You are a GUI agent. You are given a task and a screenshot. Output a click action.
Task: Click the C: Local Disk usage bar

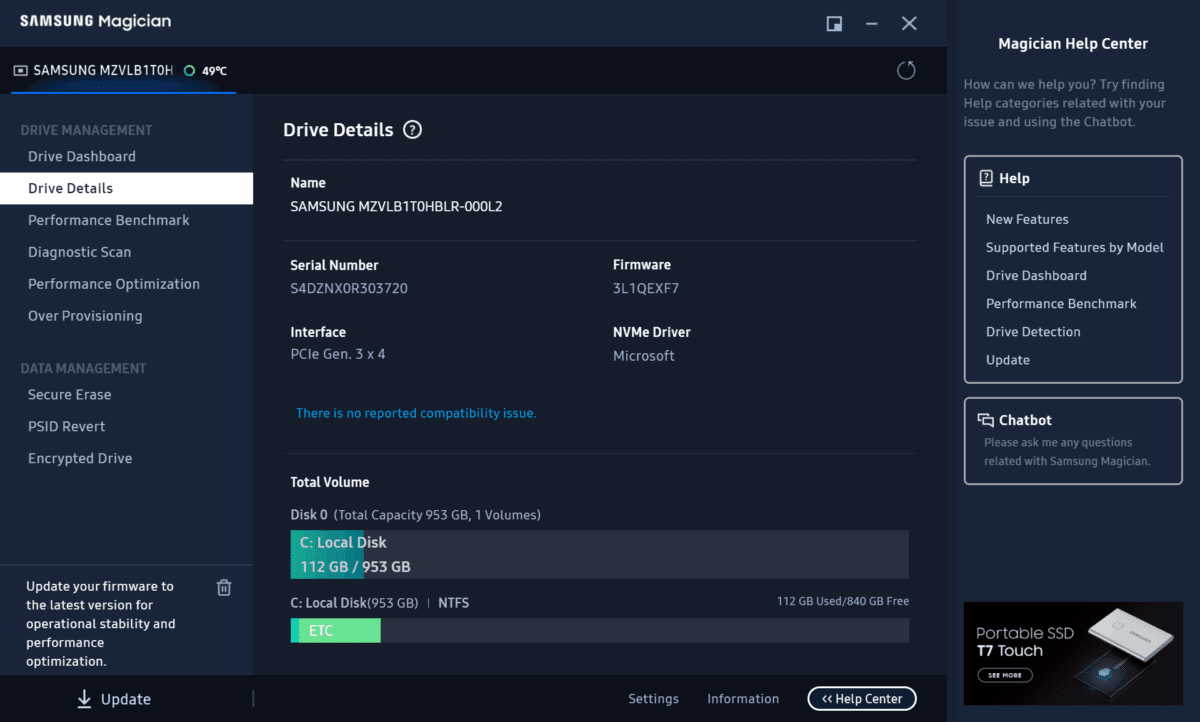point(599,554)
